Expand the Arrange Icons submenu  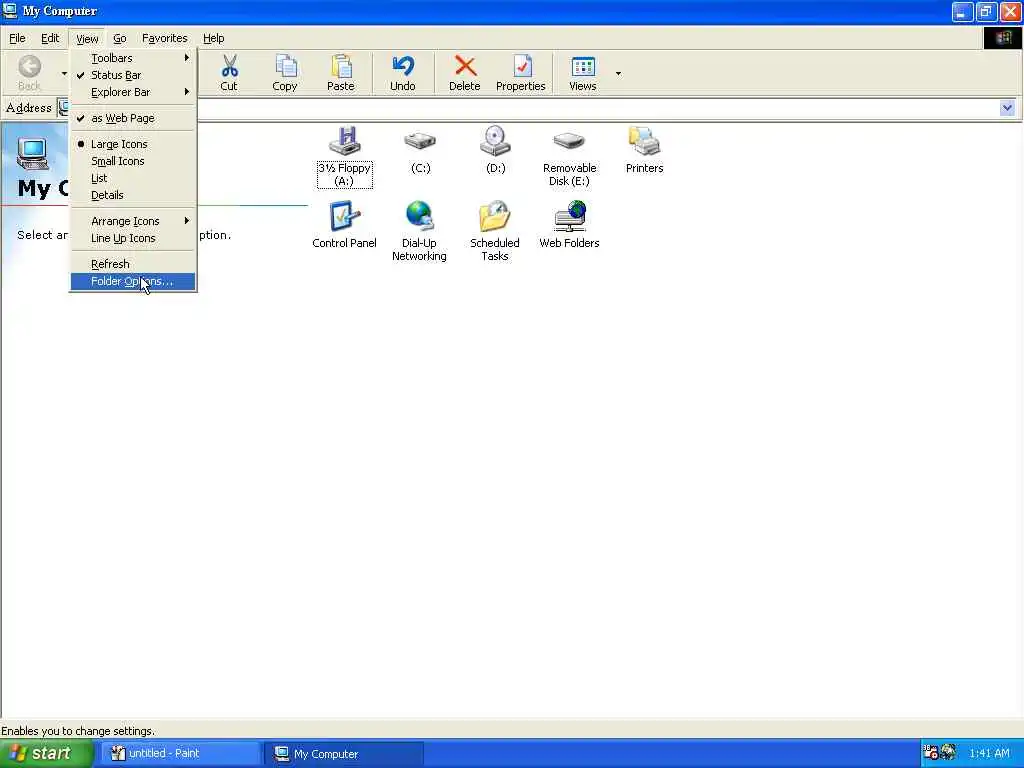133,221
